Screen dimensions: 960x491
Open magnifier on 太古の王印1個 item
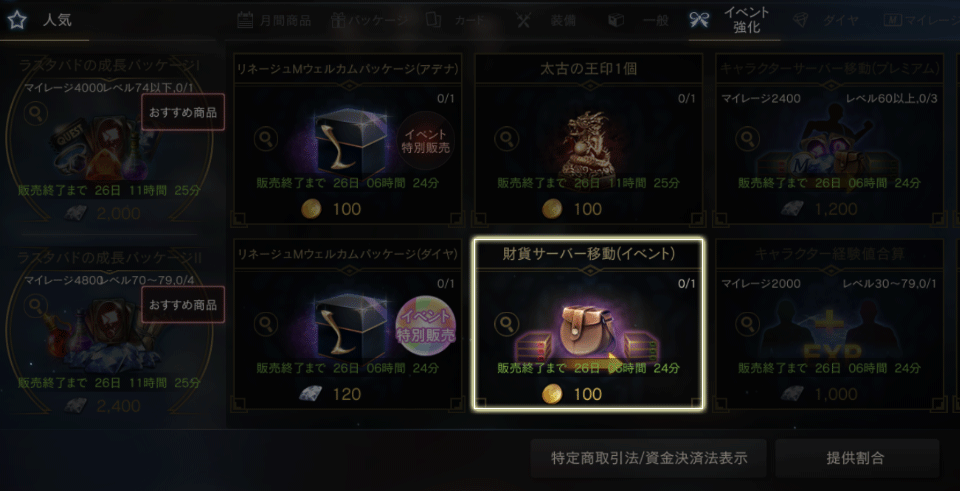507,139
